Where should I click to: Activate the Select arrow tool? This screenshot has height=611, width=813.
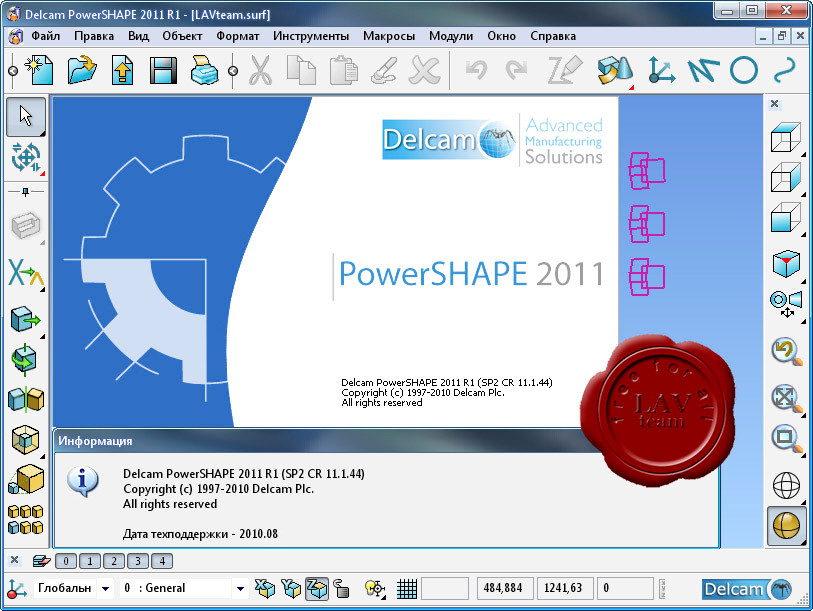(x=25, y=116)
